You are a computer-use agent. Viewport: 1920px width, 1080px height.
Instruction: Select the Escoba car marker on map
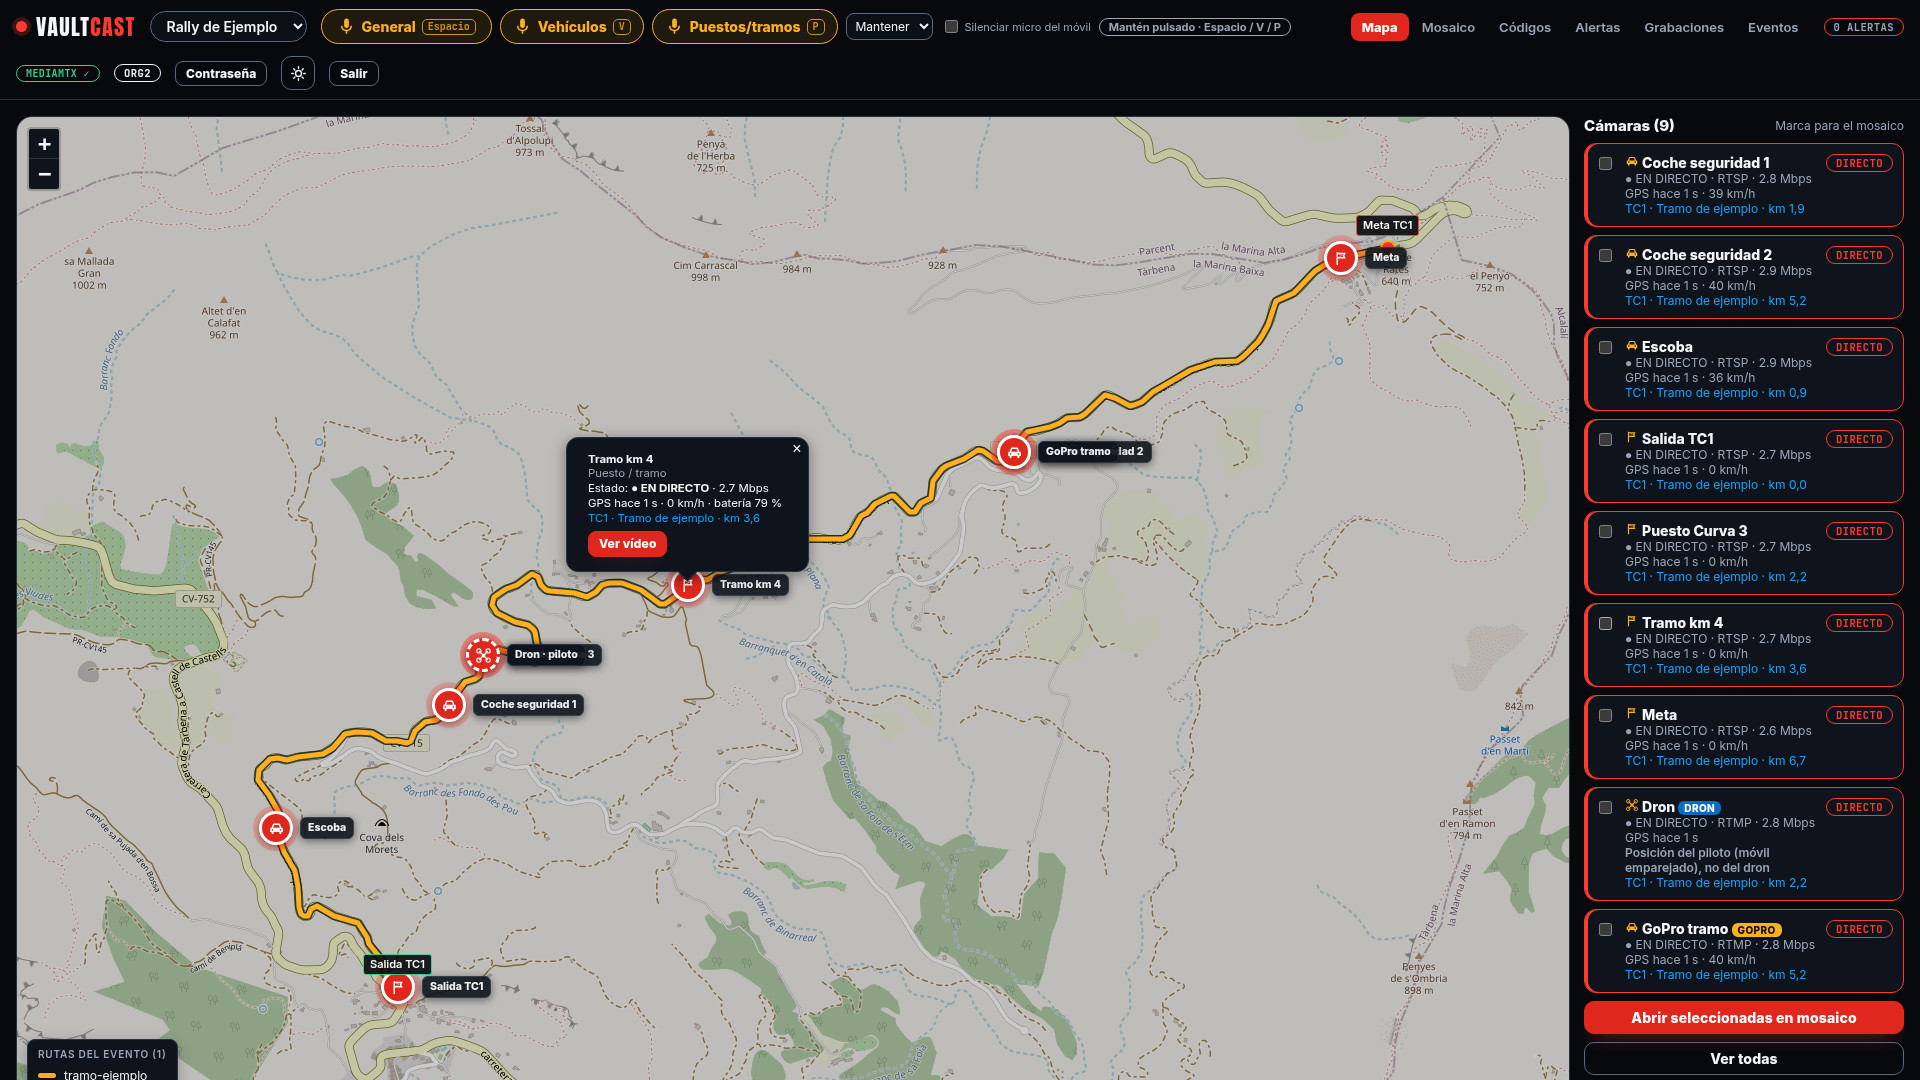click(x=276, y=828)
